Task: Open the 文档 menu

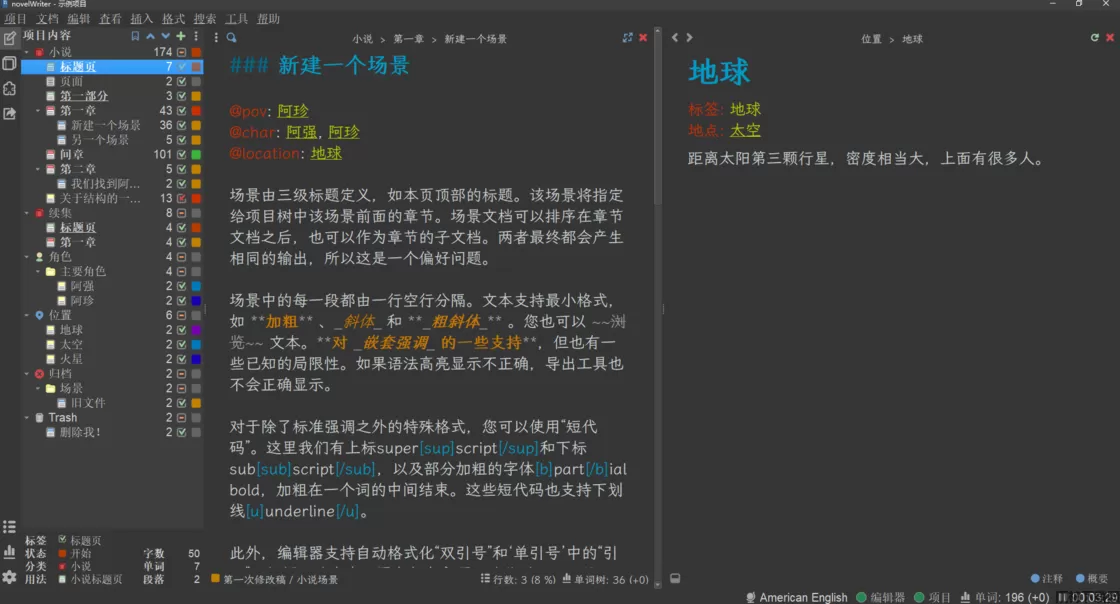Action: click(47, 19)
